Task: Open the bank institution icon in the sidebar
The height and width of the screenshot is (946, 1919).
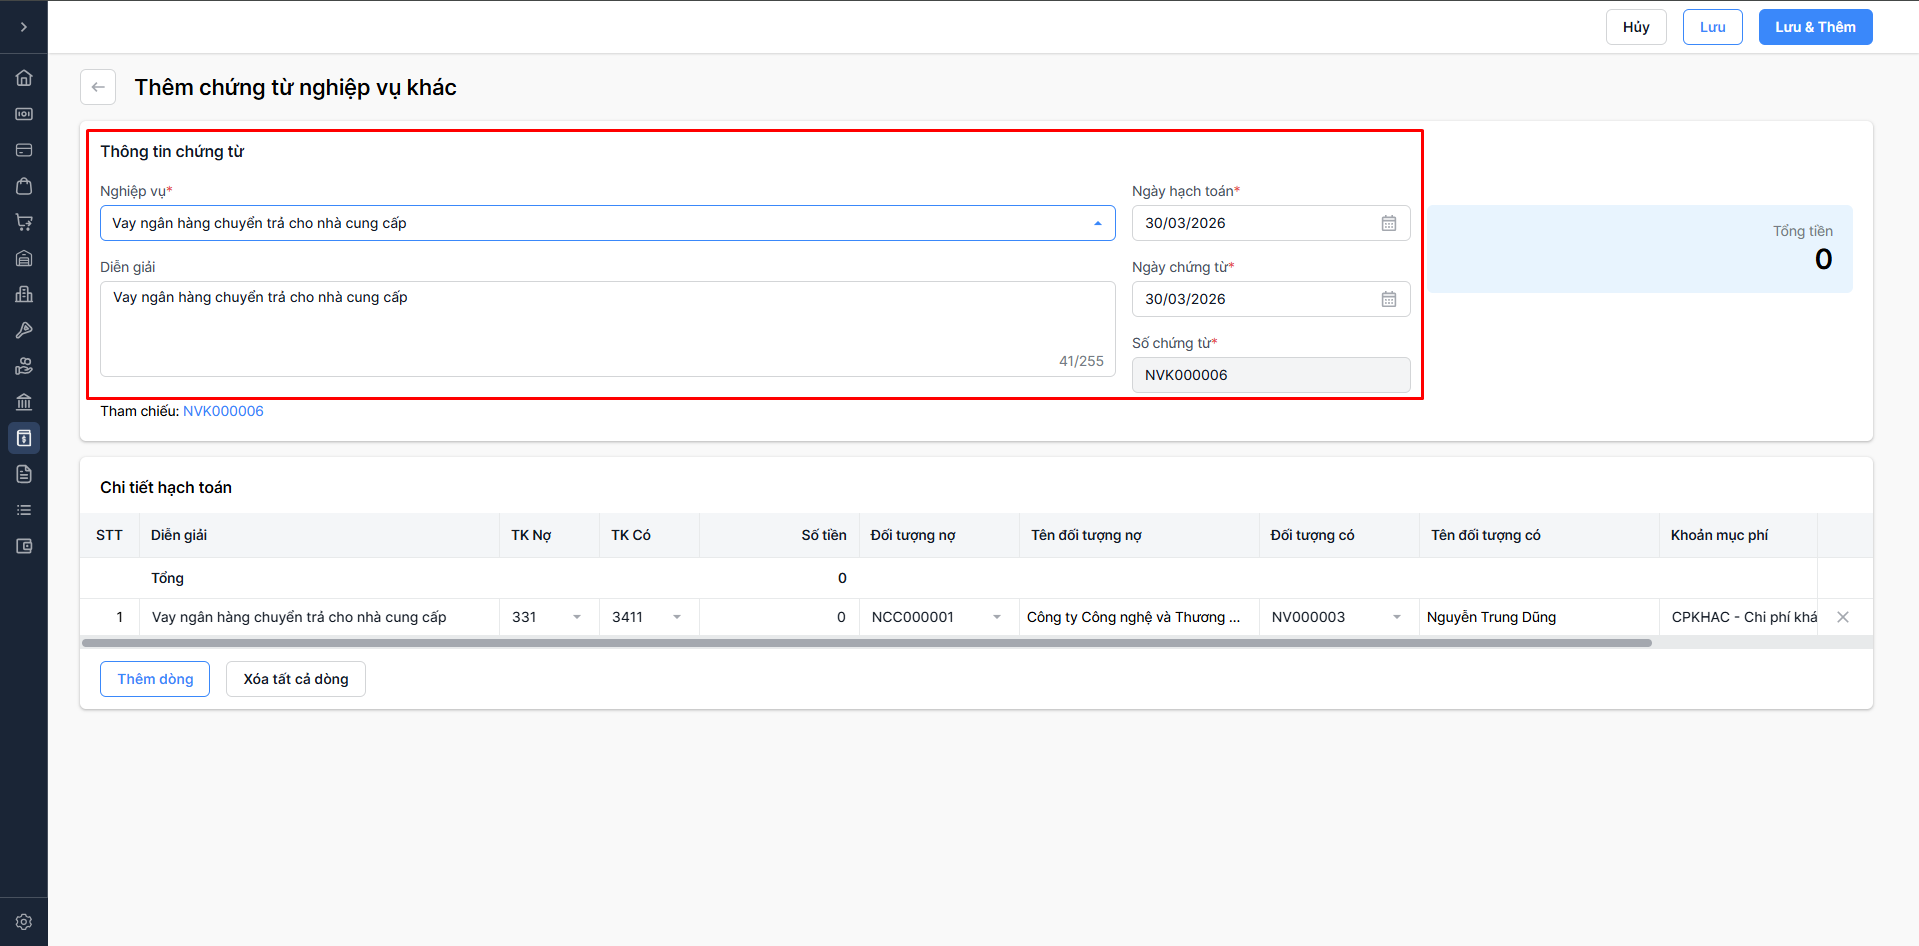Action: coord(24,402)
